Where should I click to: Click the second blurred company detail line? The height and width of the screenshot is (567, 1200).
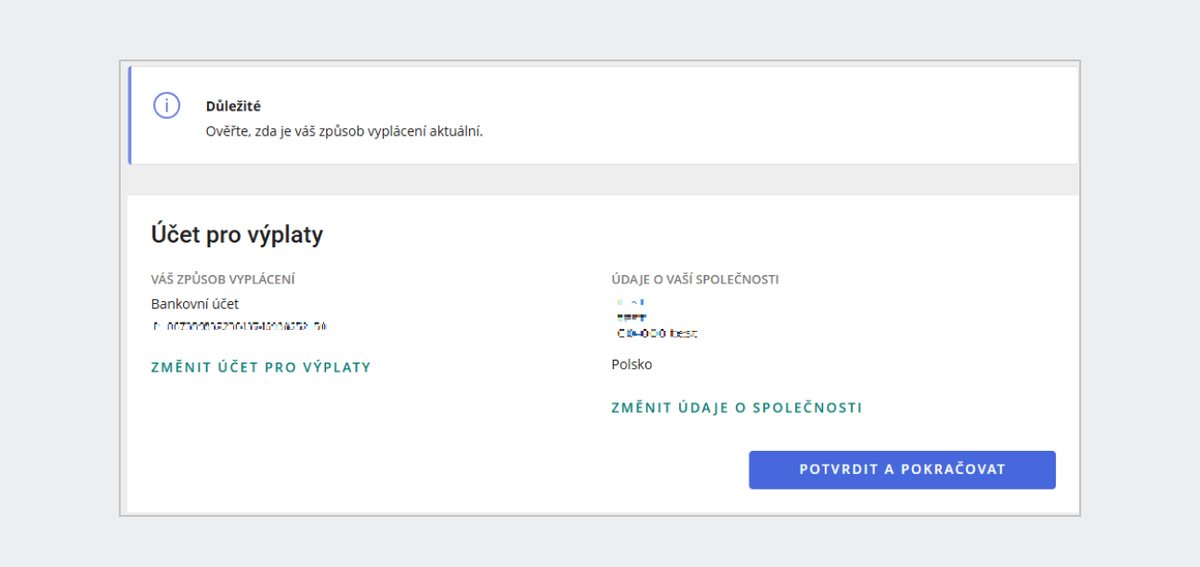tap(631, 317)
